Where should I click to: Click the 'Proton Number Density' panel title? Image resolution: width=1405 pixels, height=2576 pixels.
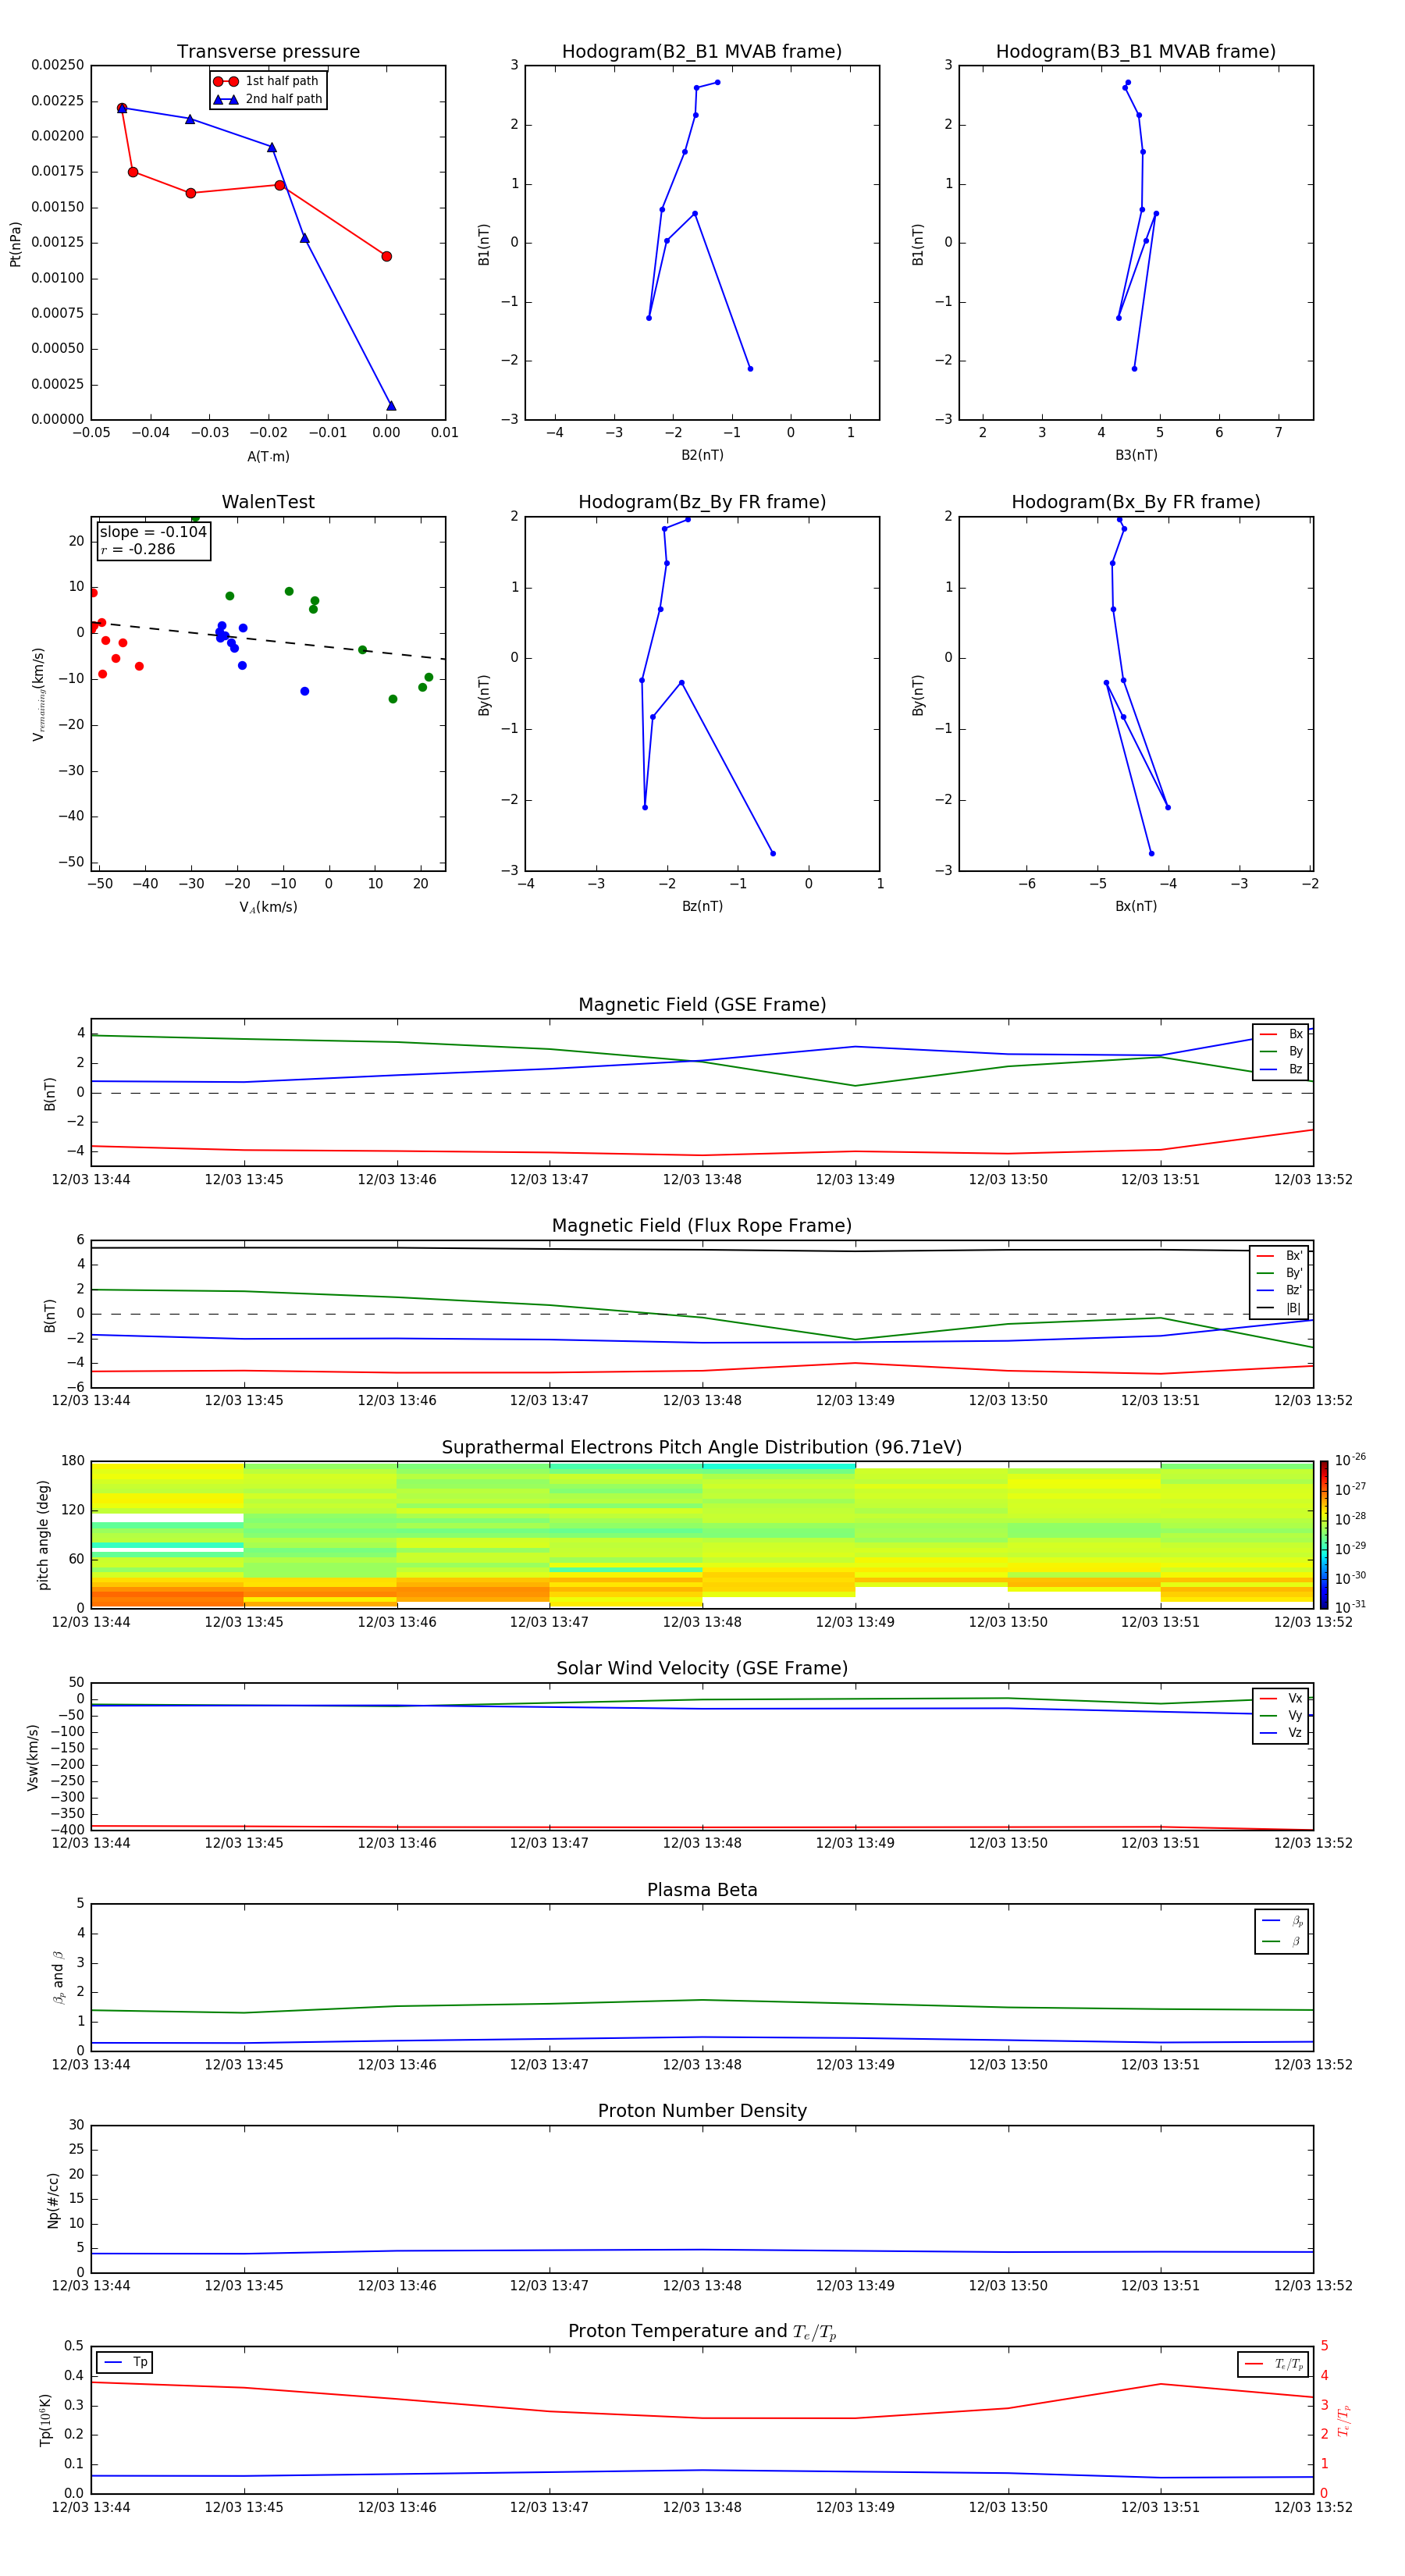[702, 2111]
